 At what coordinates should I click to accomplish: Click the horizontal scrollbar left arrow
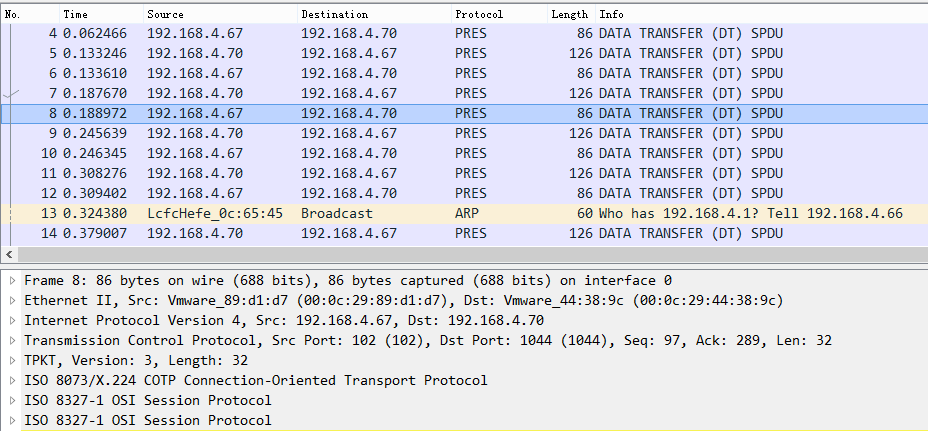pos(9,255)
